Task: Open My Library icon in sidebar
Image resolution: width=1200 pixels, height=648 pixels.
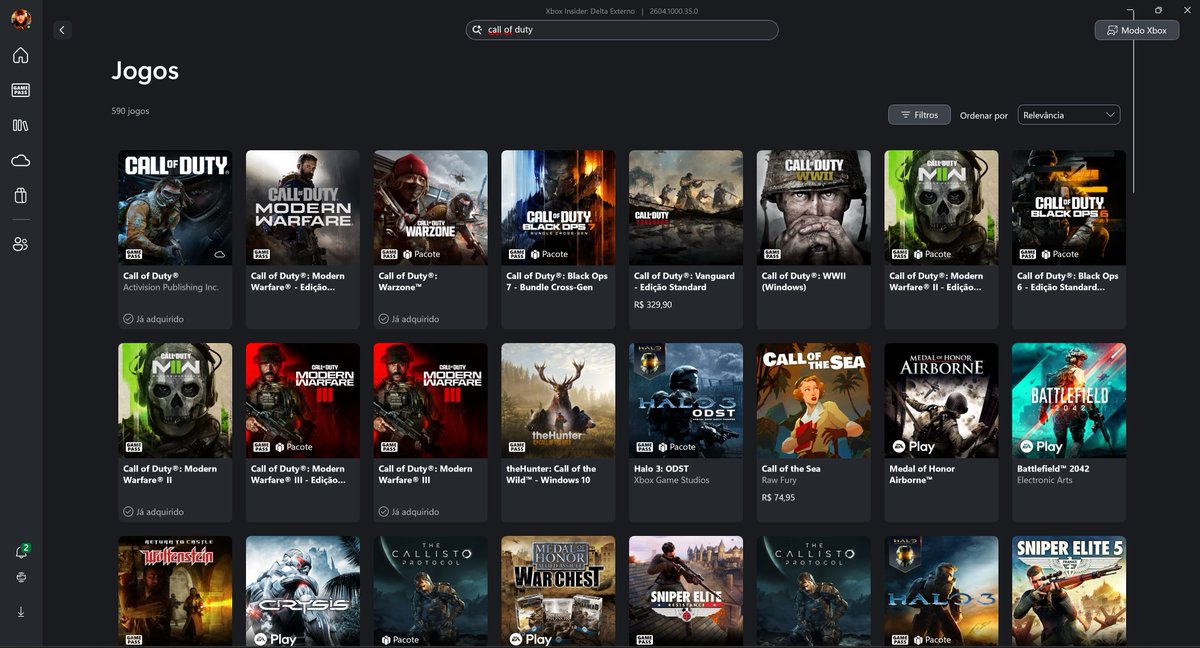Action: click(x=20, y=125)
